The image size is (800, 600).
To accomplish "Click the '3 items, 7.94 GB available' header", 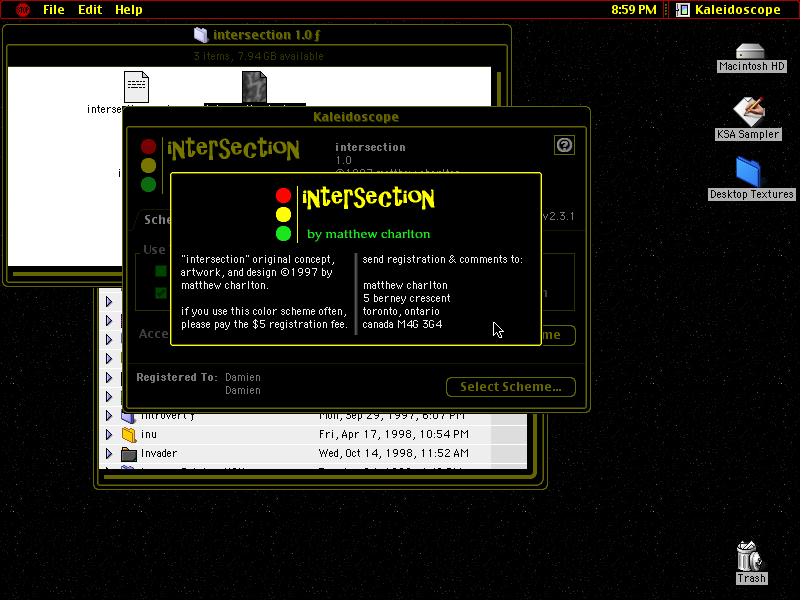I will pos(258,56).
